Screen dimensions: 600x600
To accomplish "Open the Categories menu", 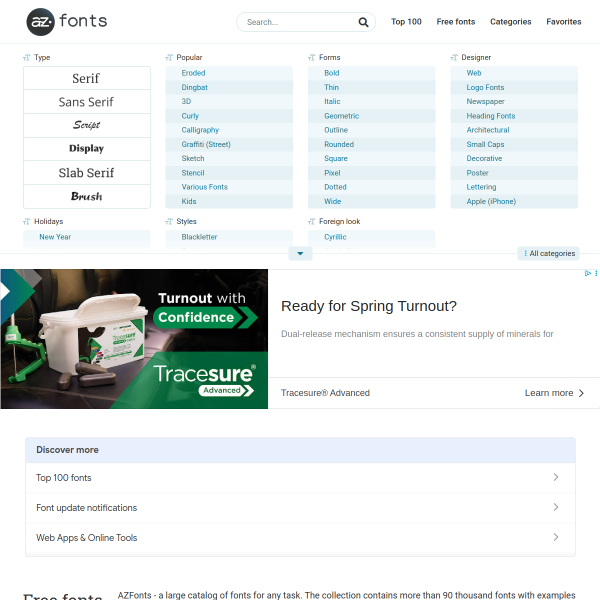I will click(x=510, y=22).
